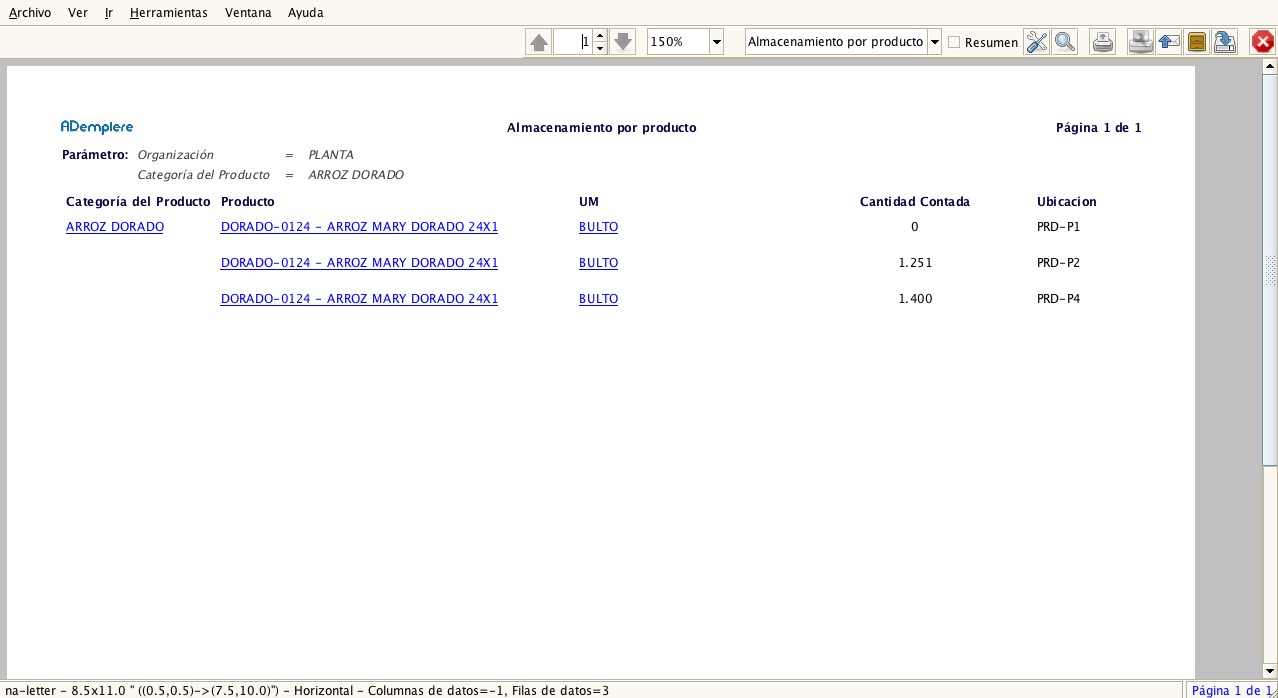
Task: Click the scrollbar down arrow
Action: pyautogui.click(x=1270, y=670)
